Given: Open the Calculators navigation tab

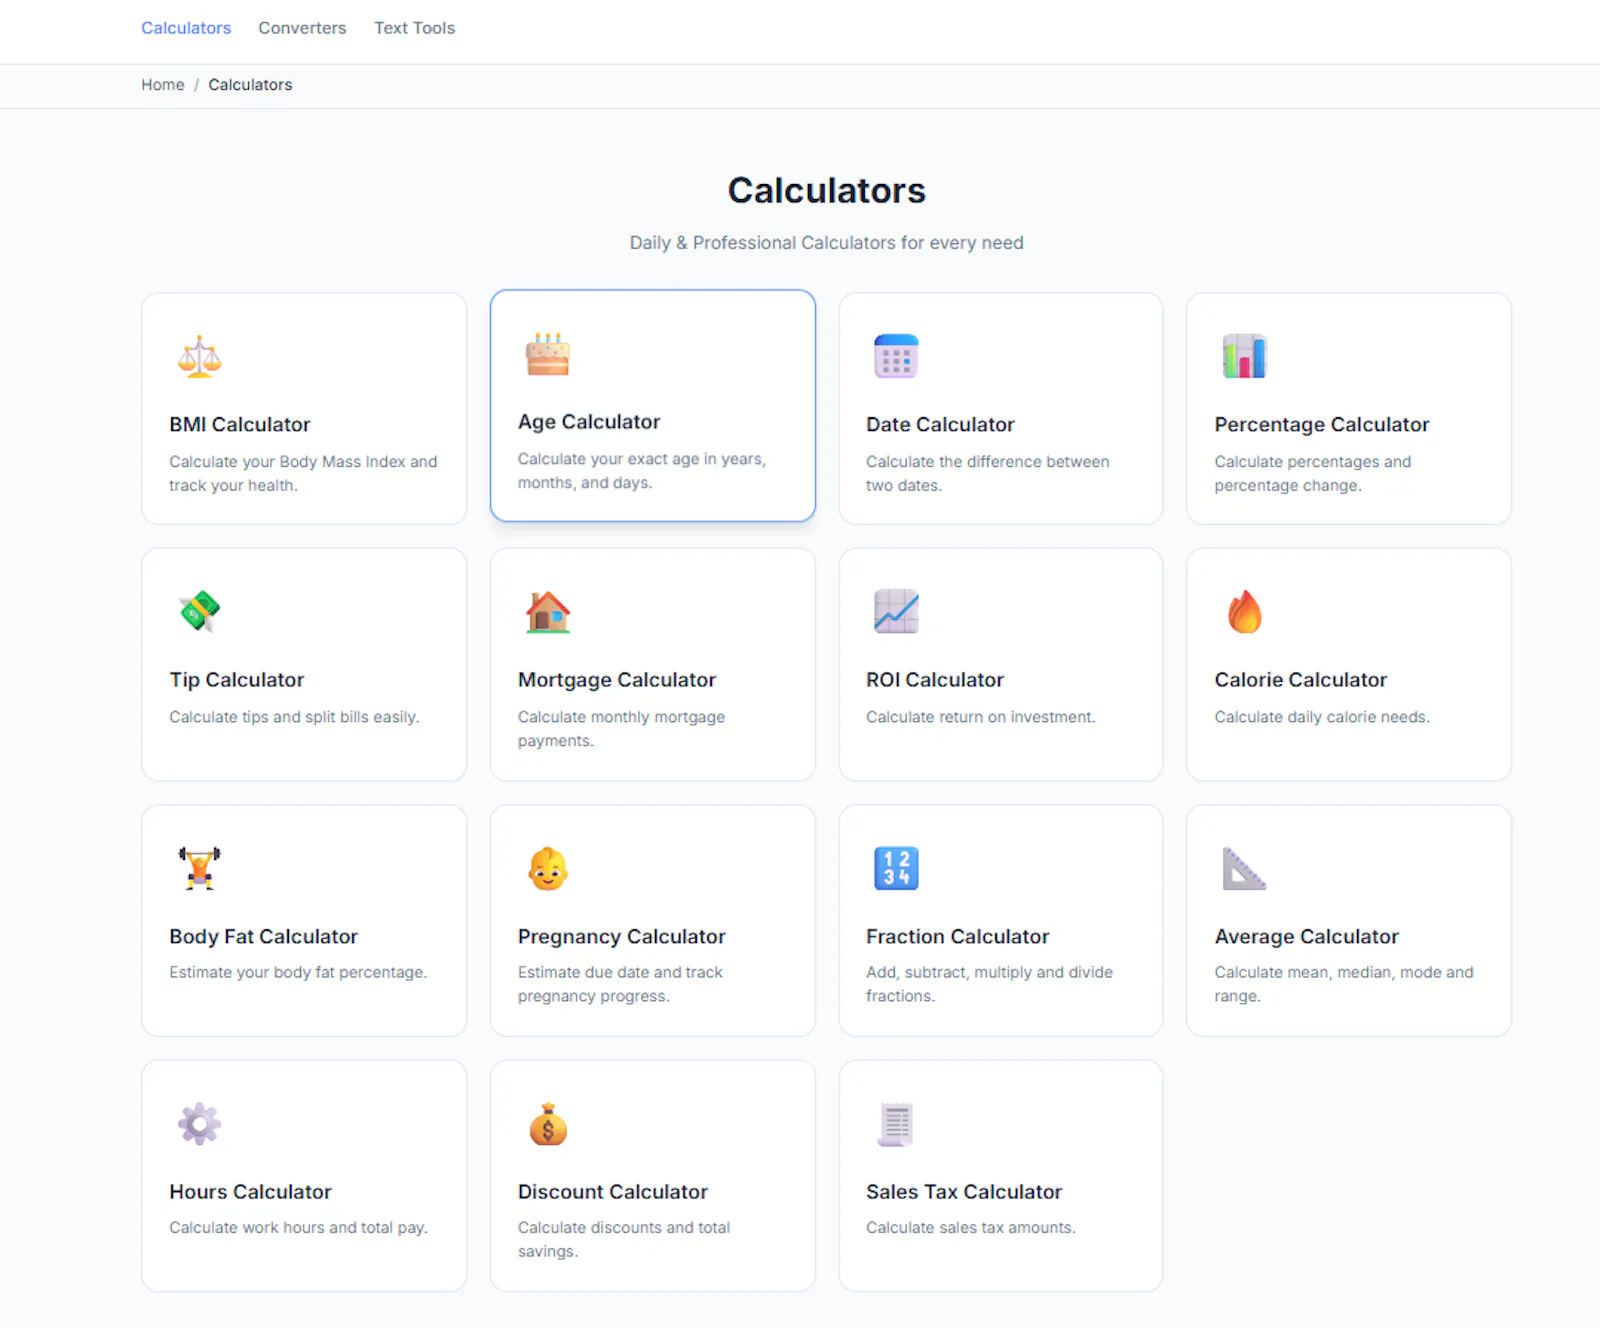Looking at the screenshot, I should 186,28.
